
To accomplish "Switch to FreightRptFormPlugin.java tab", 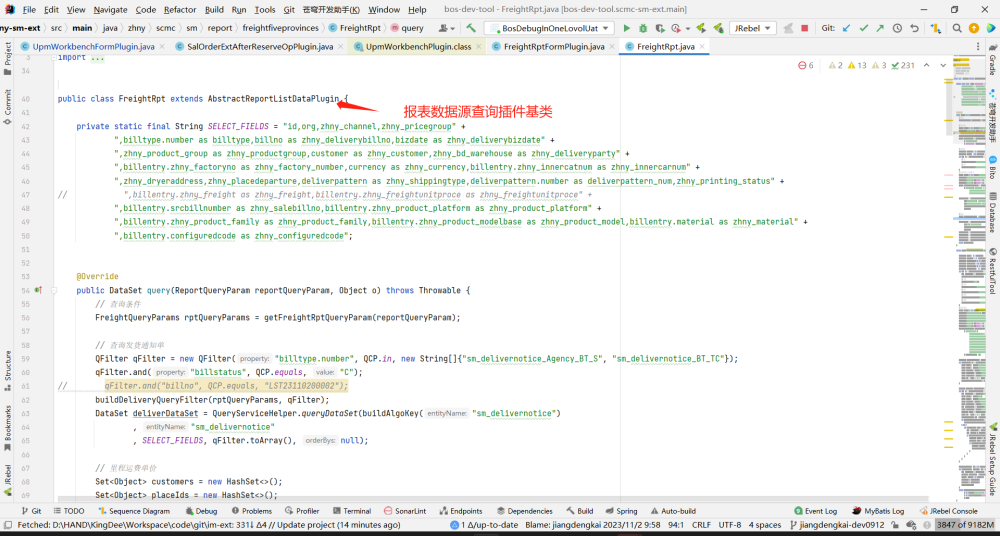I will 554,47.
